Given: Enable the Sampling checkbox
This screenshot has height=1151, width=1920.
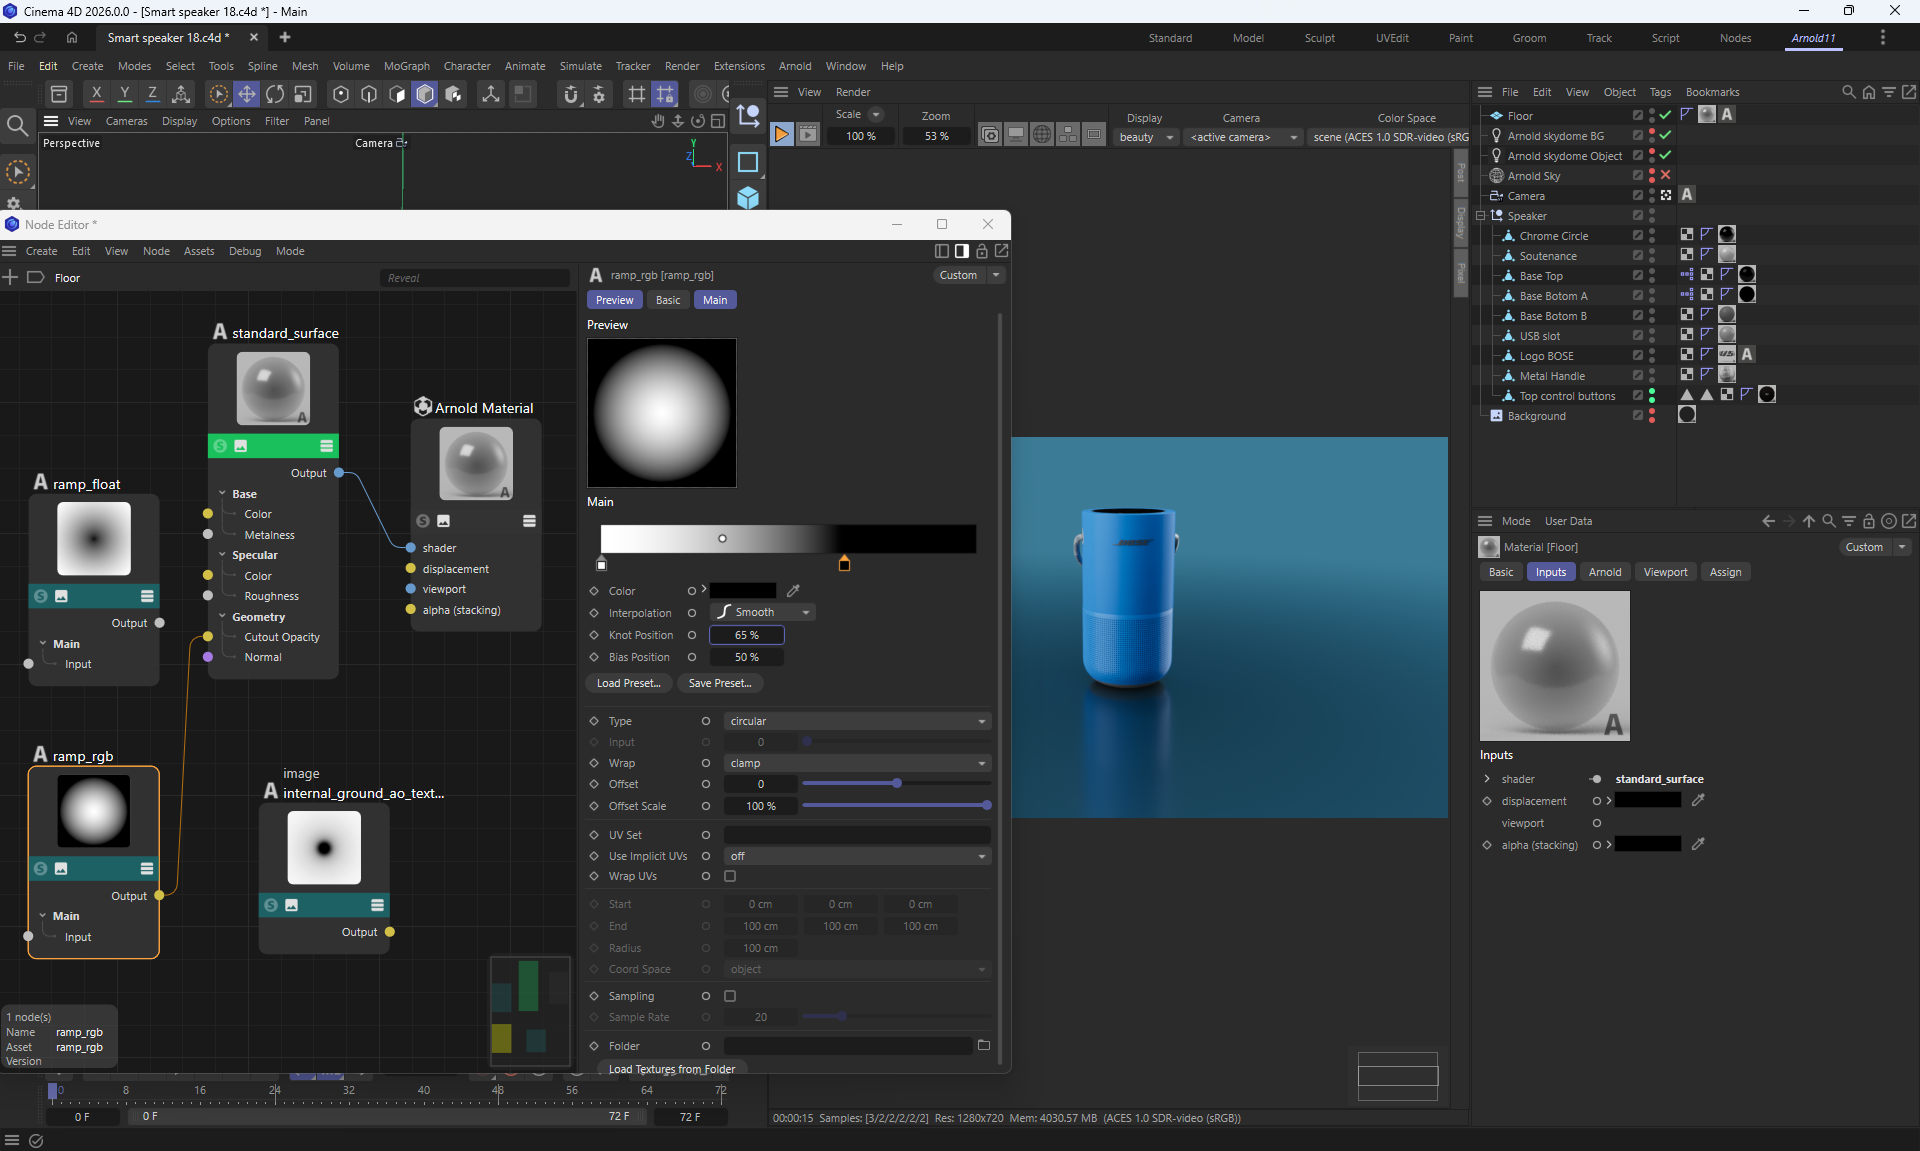Looking at the screenshot, I should click(730, 996).
